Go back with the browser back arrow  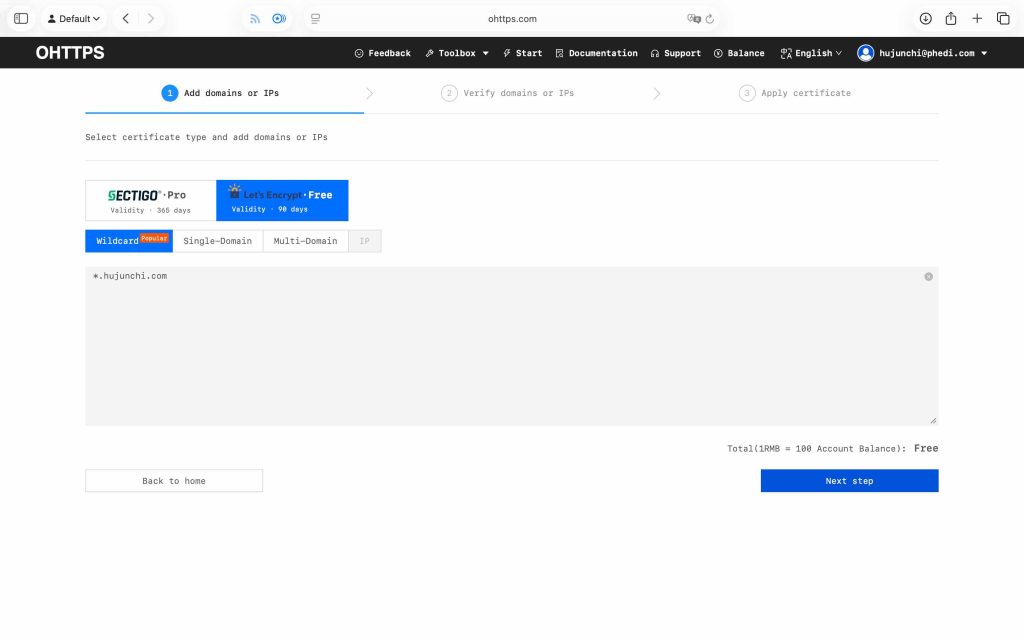pos(126,18)
